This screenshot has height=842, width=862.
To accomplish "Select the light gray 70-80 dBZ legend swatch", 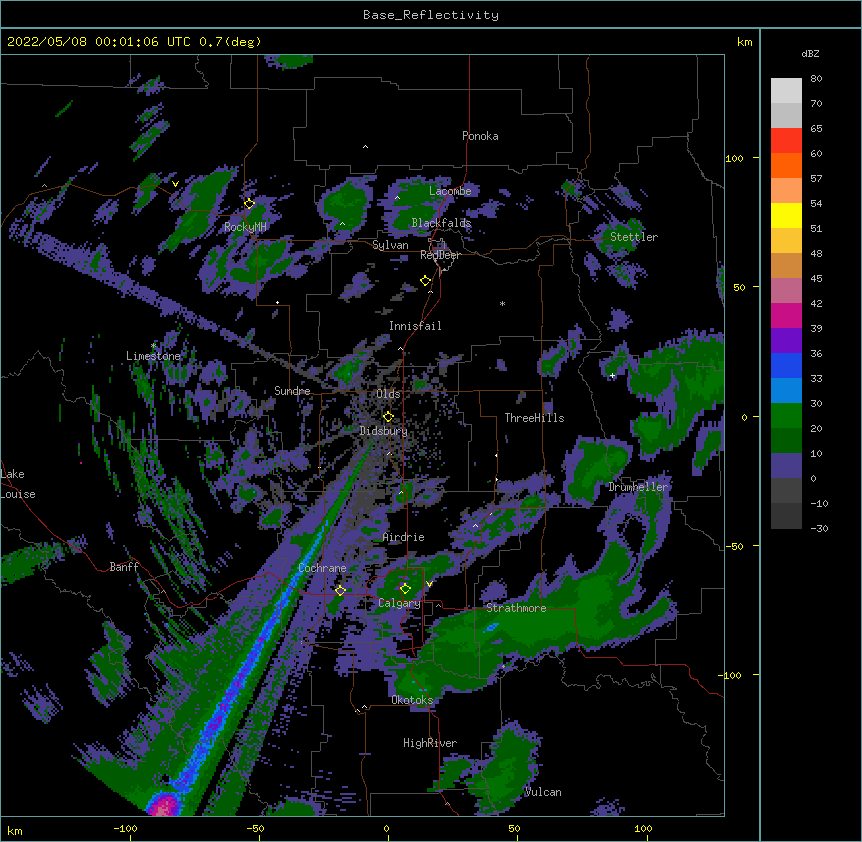I will pyautogui.click(x=786, y=91).
